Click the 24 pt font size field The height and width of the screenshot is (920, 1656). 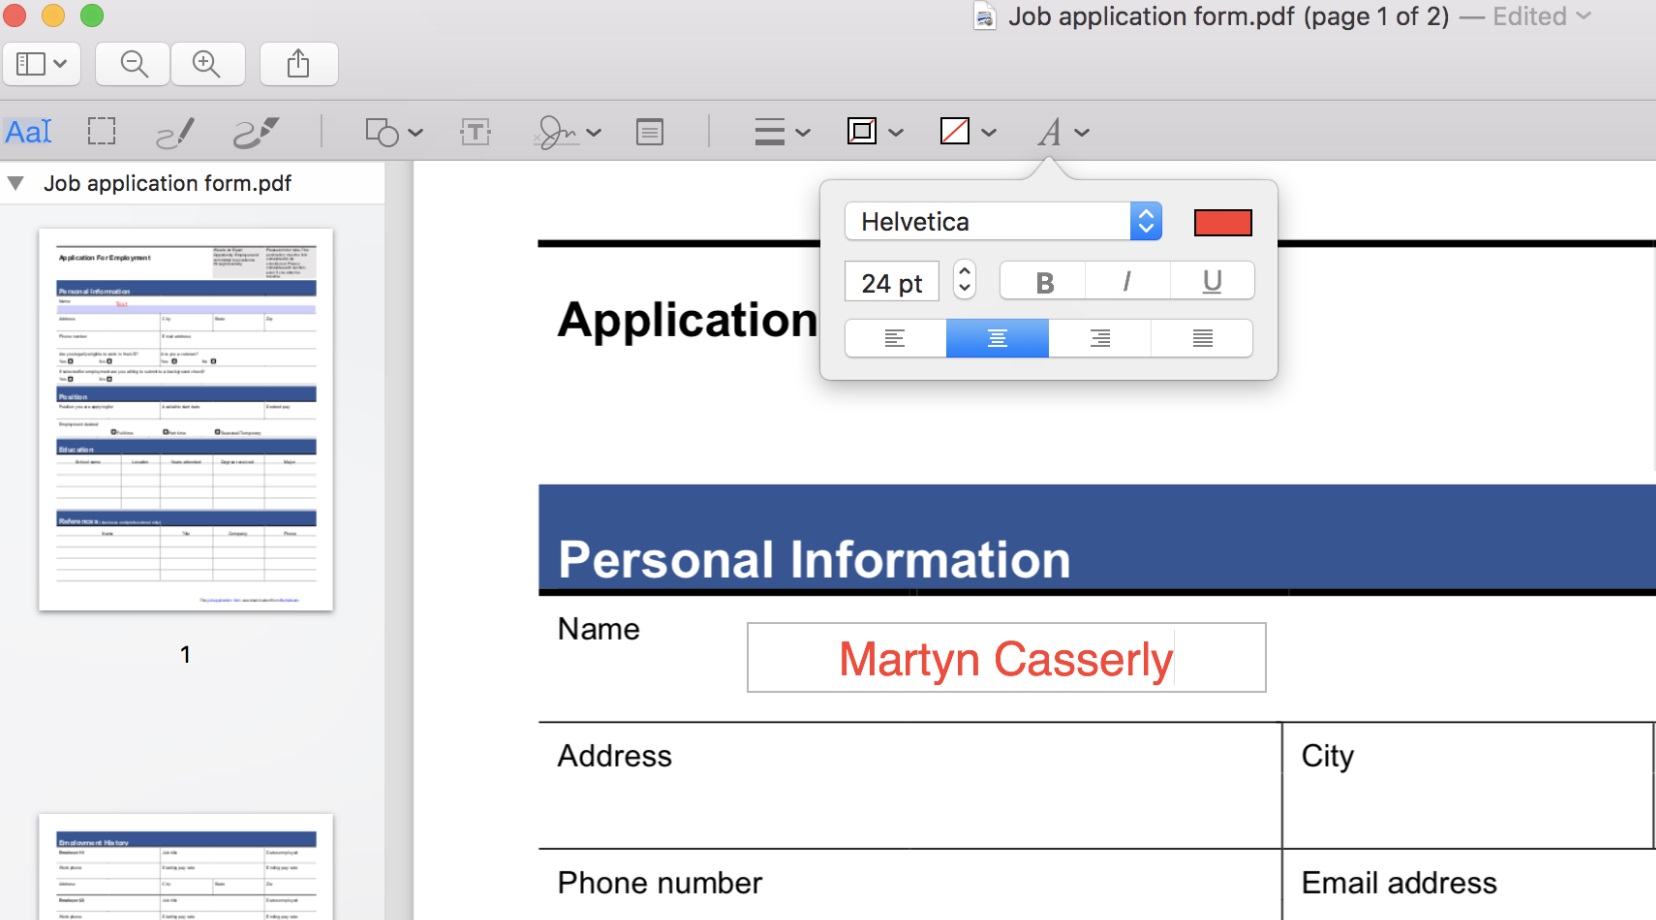(x=892, y=283)
